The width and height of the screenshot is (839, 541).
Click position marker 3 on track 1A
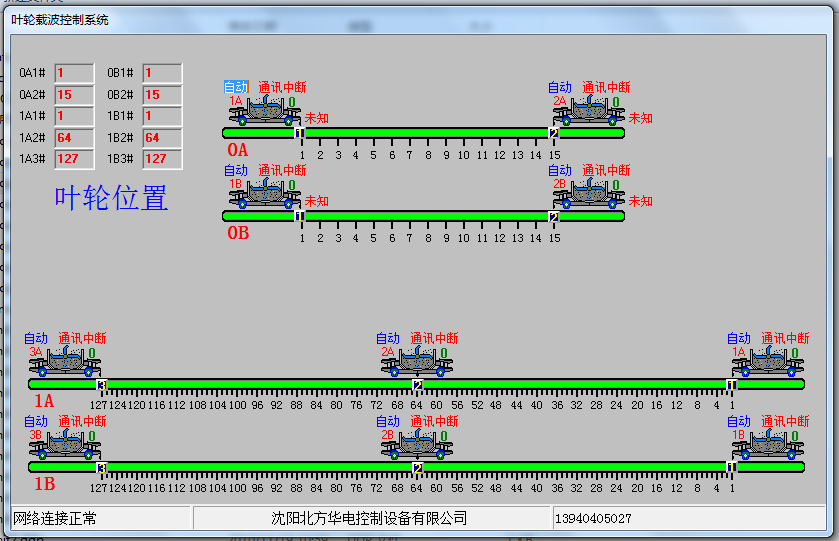[102, 384]
